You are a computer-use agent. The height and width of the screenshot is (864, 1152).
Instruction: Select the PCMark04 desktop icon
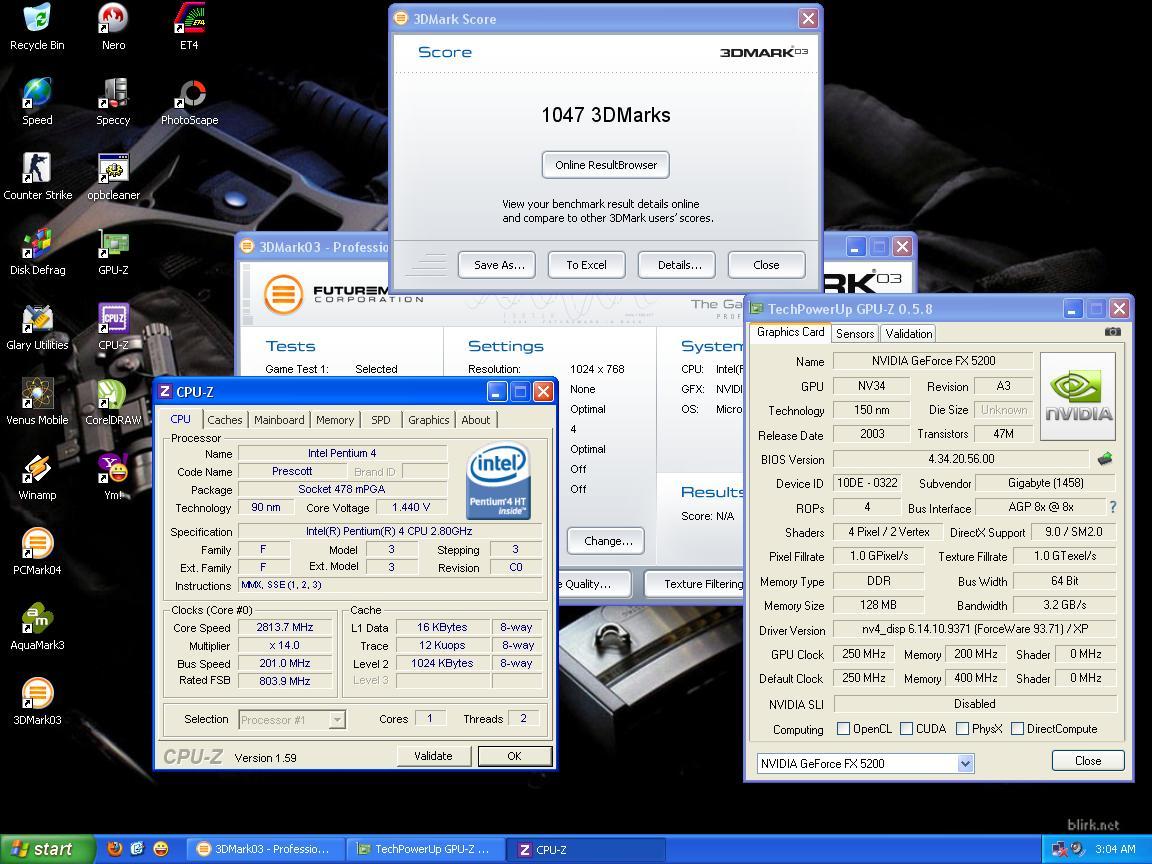pos(37,552)
